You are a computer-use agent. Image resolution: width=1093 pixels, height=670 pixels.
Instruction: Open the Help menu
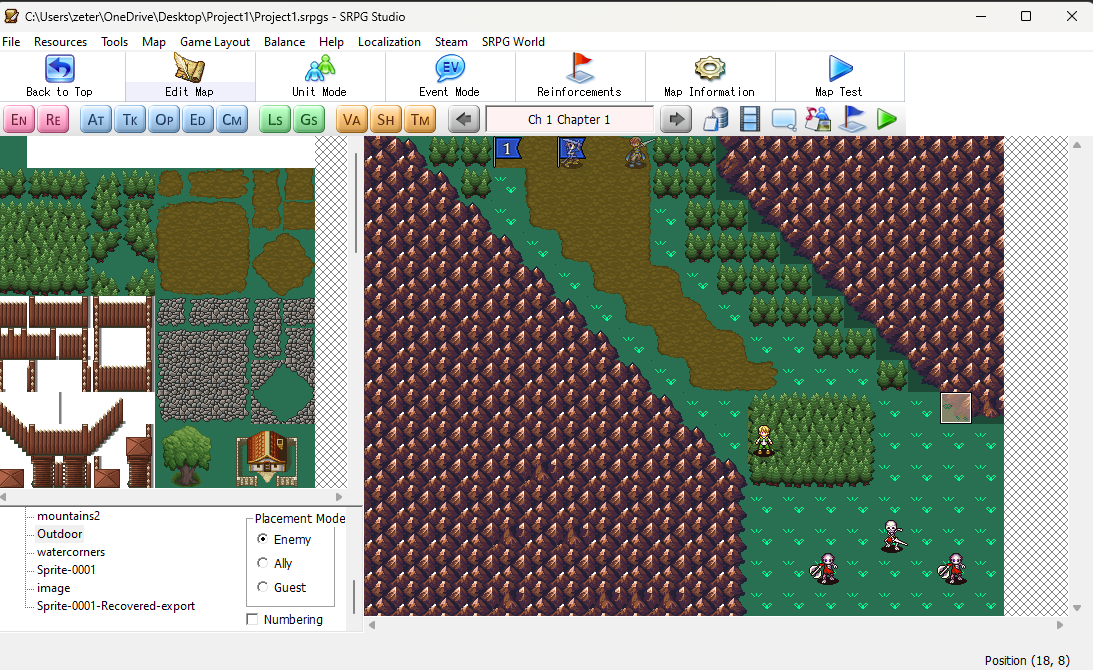tap(331, 42)
